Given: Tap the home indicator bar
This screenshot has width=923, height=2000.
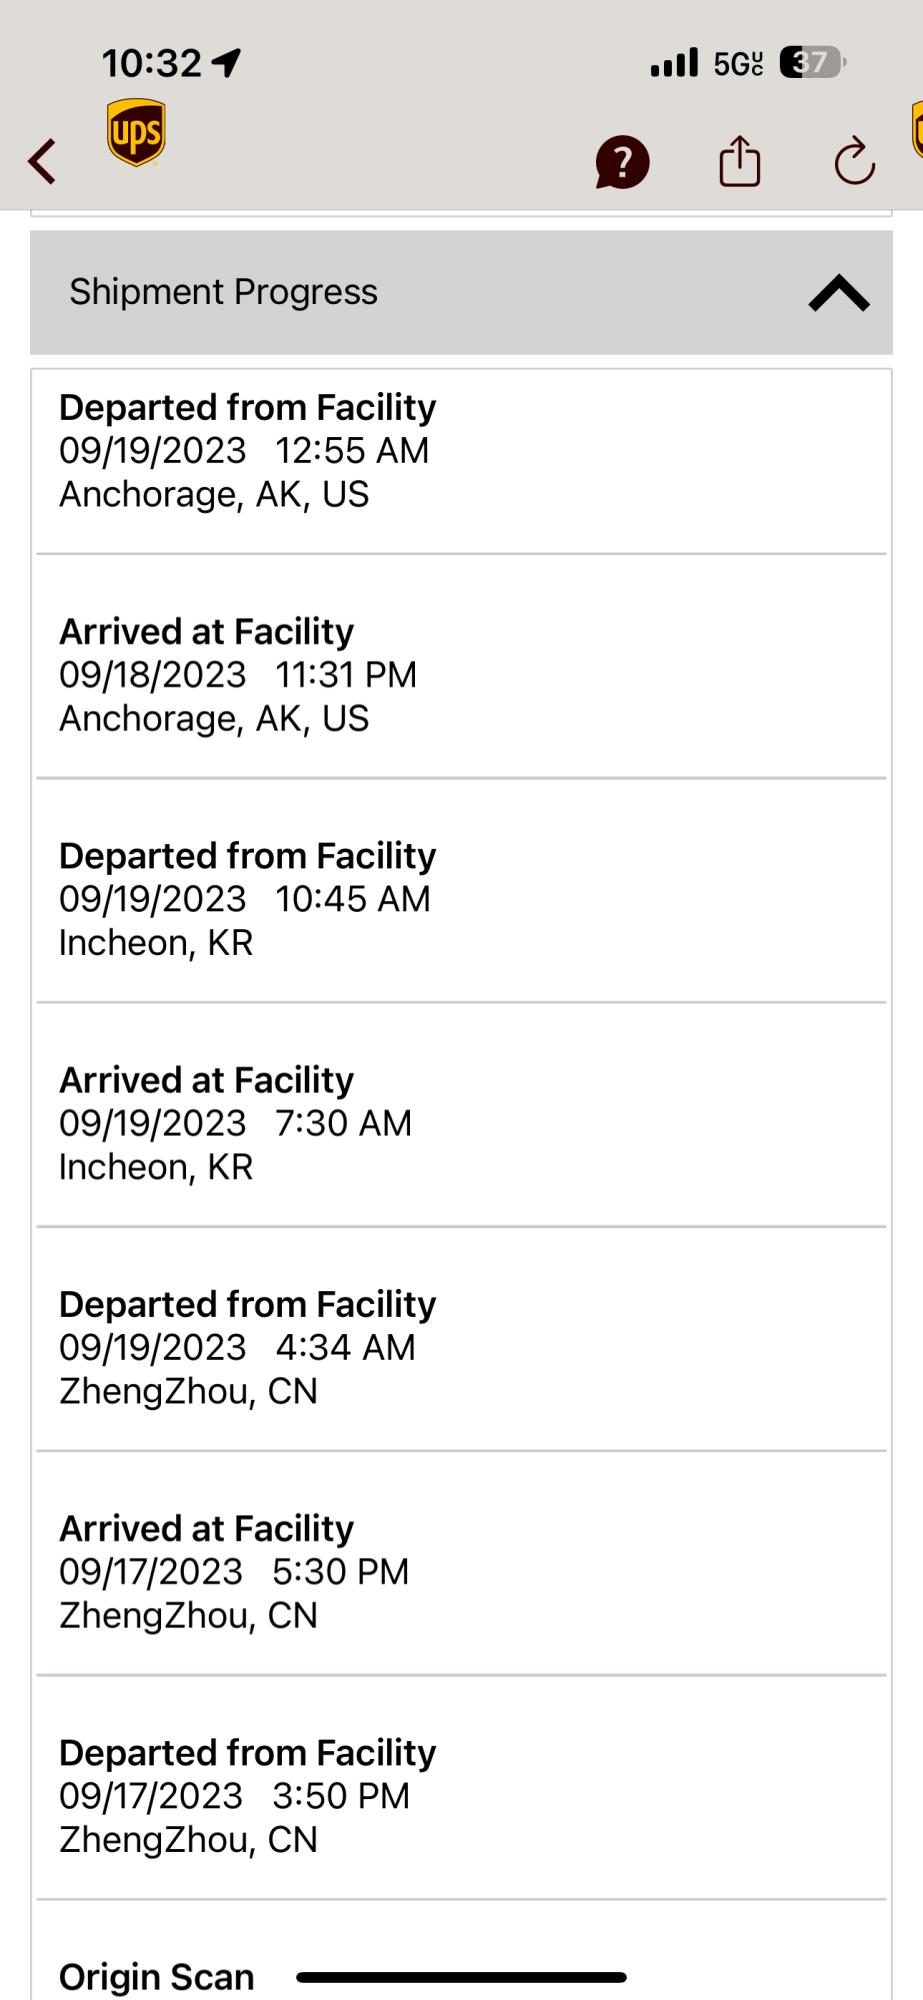Looking at the screenshot, I should 461,1977.
